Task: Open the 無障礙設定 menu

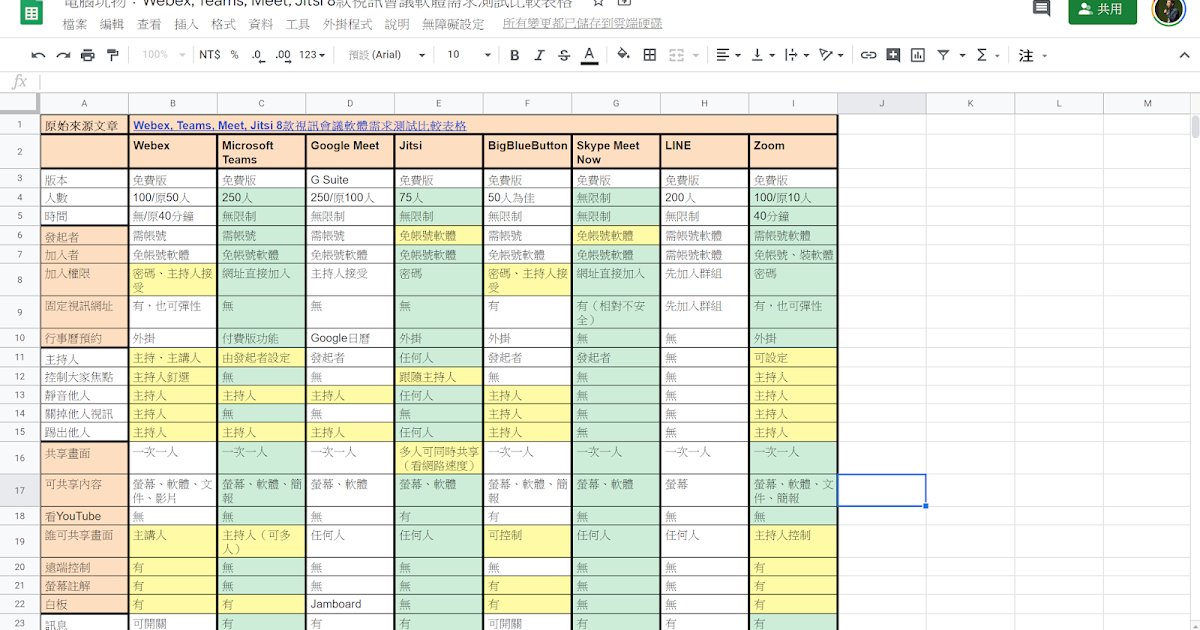Action: coord(453,24)
